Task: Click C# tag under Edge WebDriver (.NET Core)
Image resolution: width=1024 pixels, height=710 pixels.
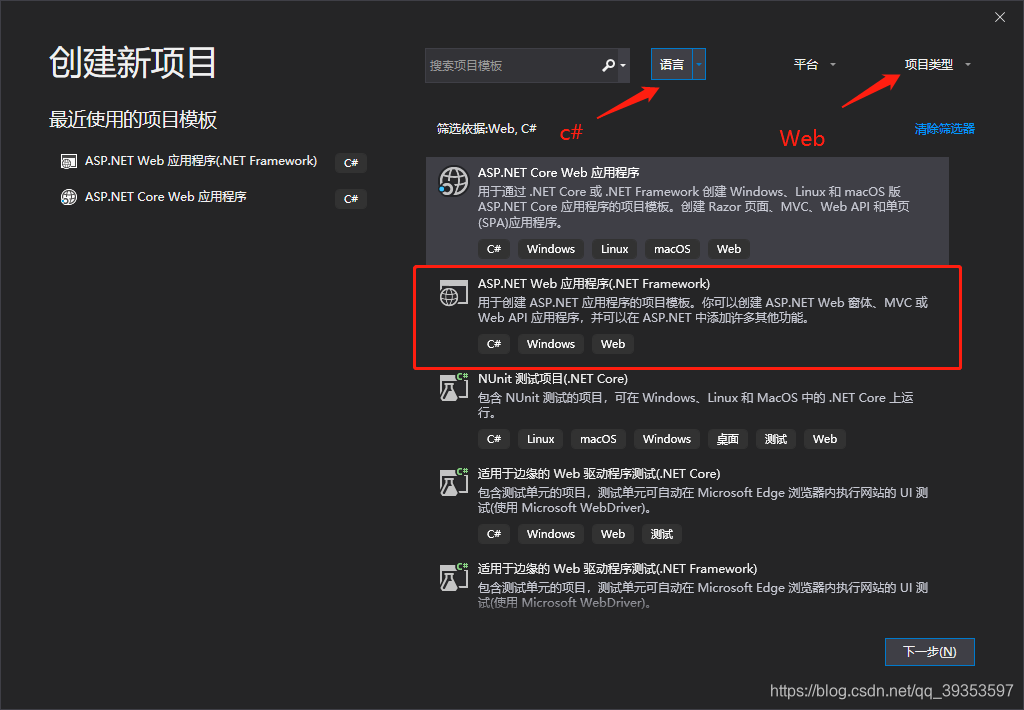Action: [494, 534]
